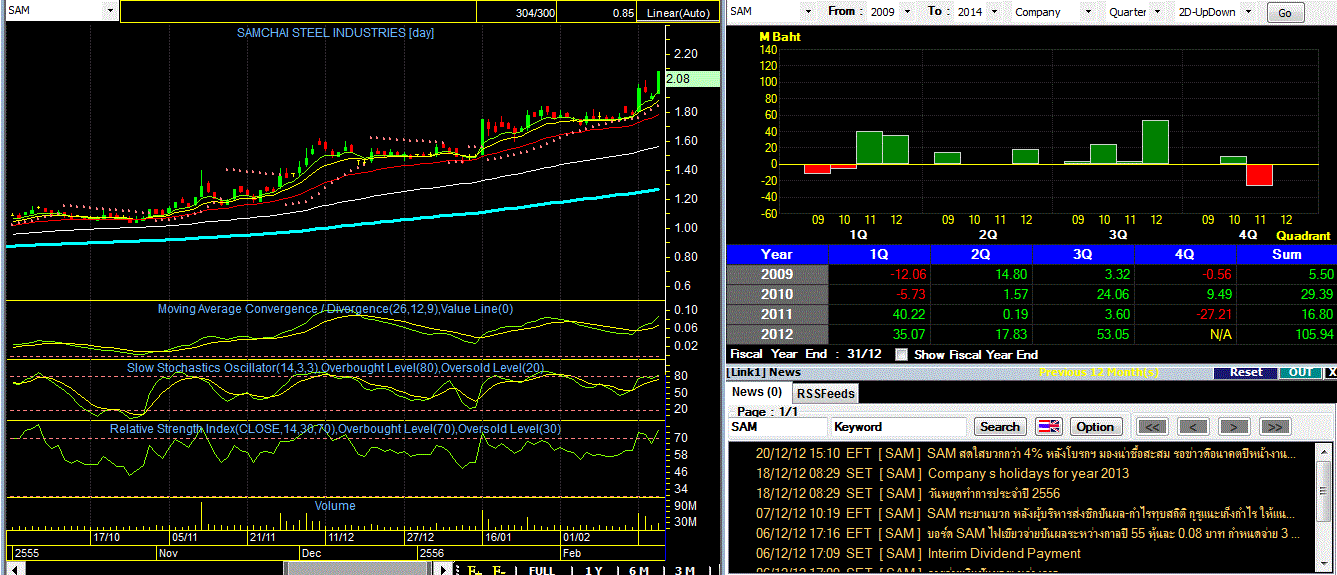Select the 2010 year row header
The width and height of the screenshot is (1337, 575).
pos(777,294)
